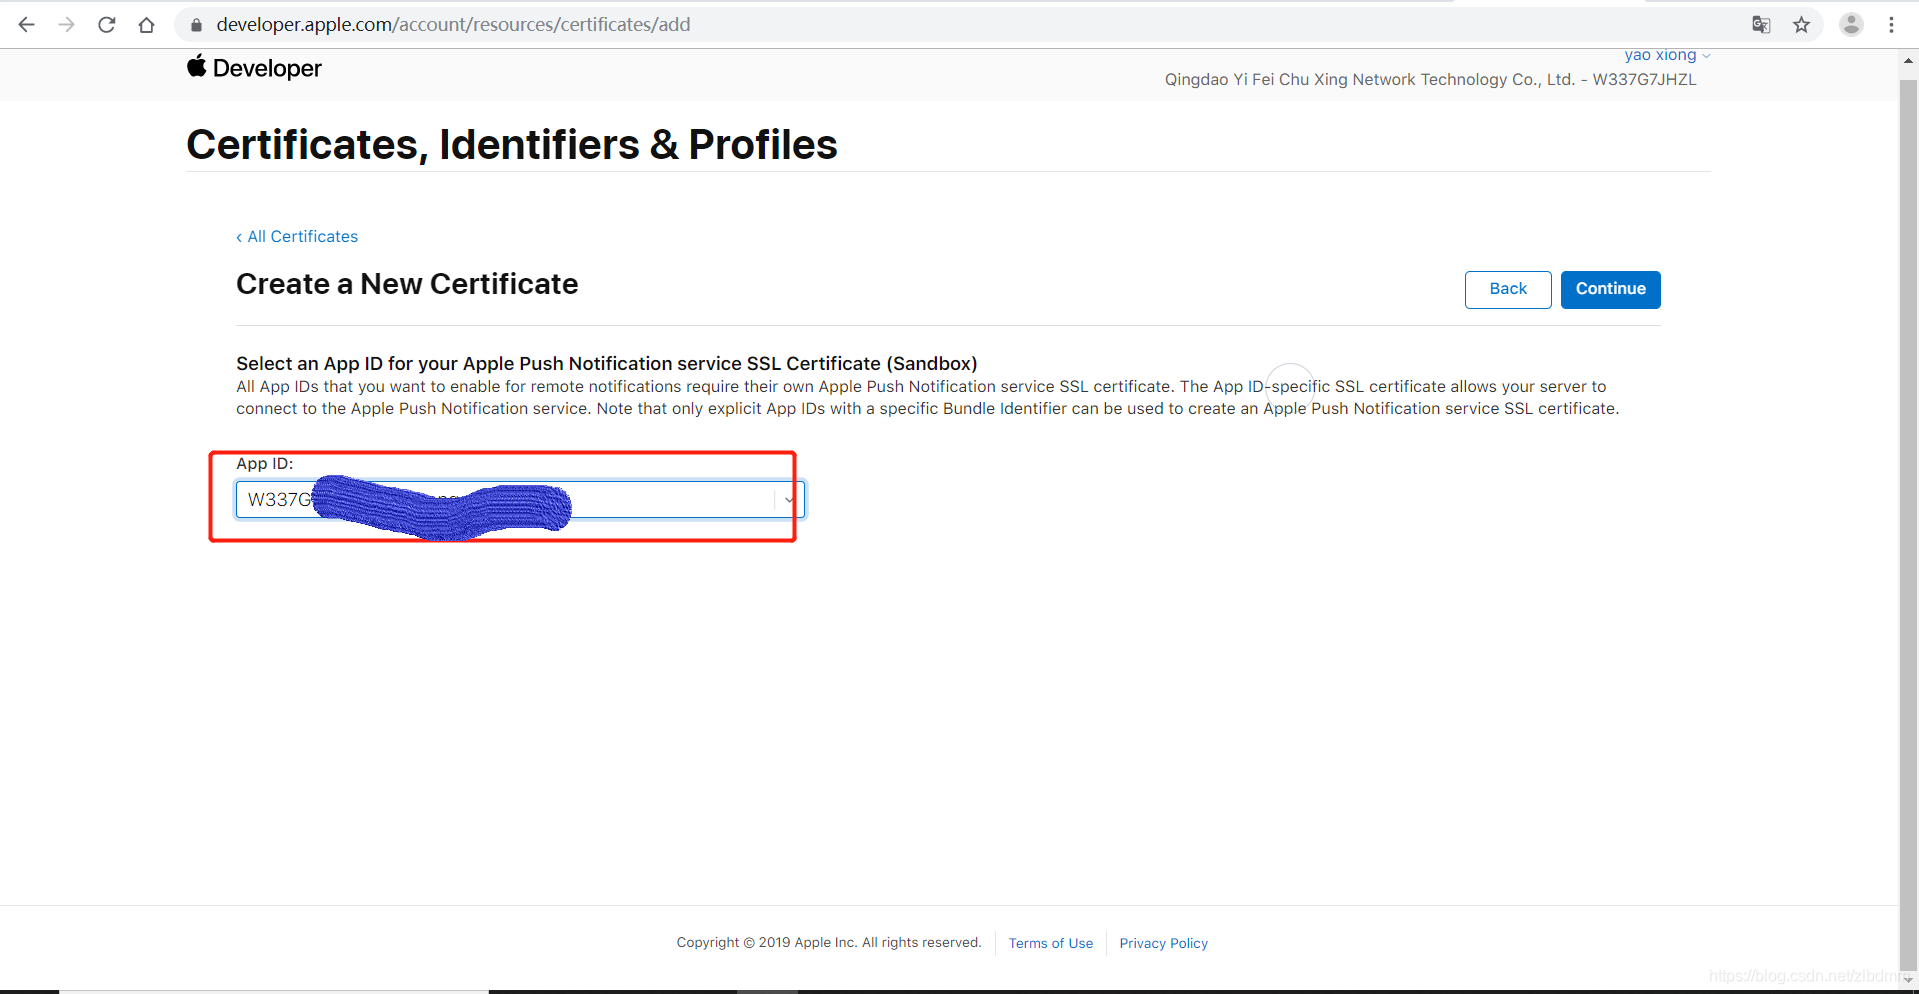Click the 'App ID:' label

(265, 464)
